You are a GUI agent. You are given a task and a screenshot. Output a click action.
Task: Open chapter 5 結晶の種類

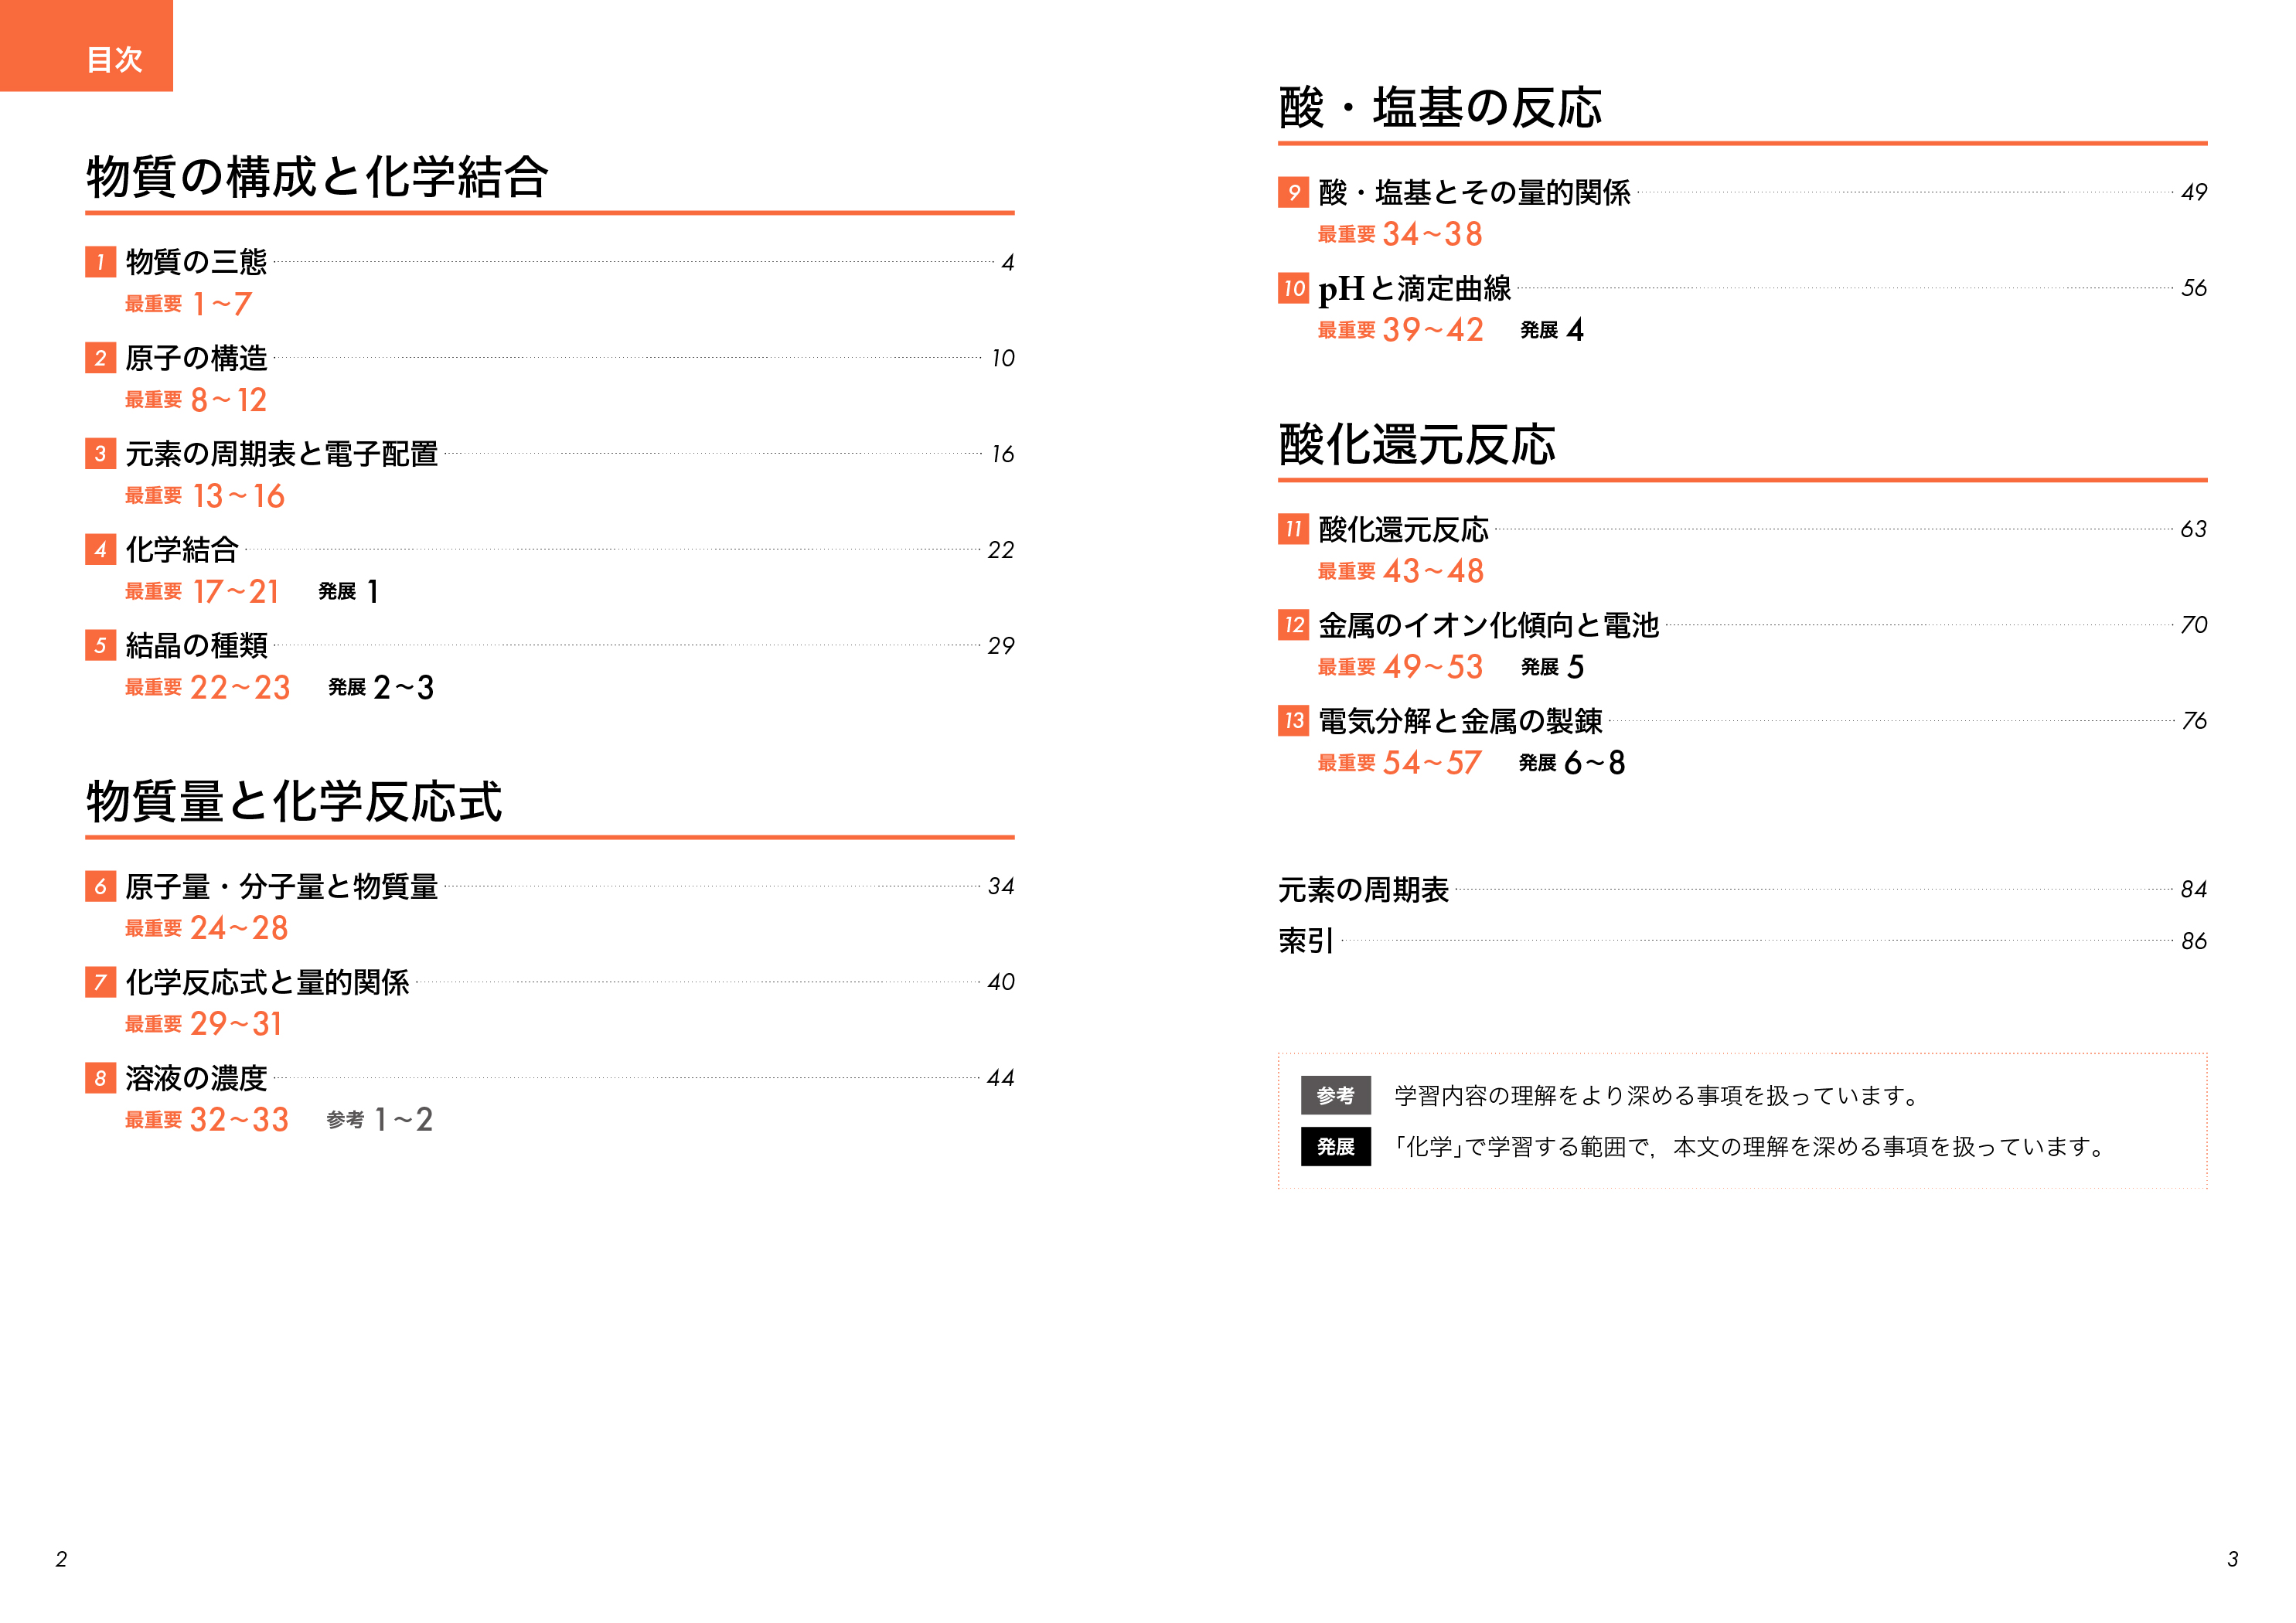[196, 646]
